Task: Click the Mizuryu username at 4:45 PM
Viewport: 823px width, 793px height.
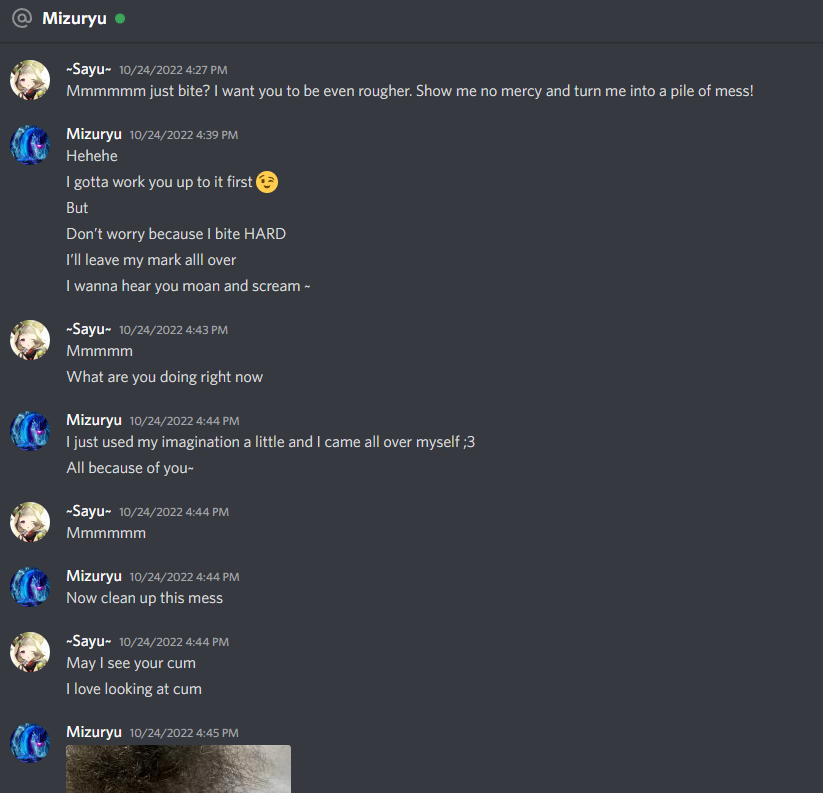Action: tap(94, 732)
